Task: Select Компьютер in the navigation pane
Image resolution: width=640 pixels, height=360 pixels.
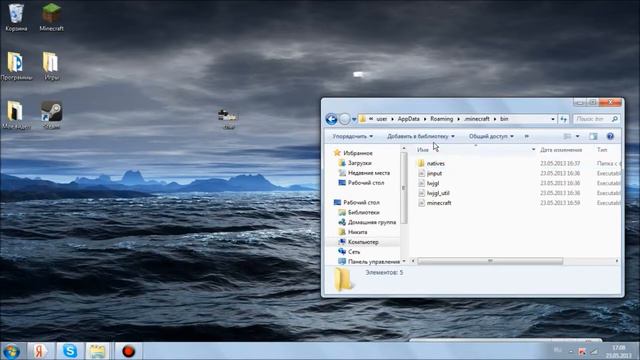Action: [x=363, y=242]
